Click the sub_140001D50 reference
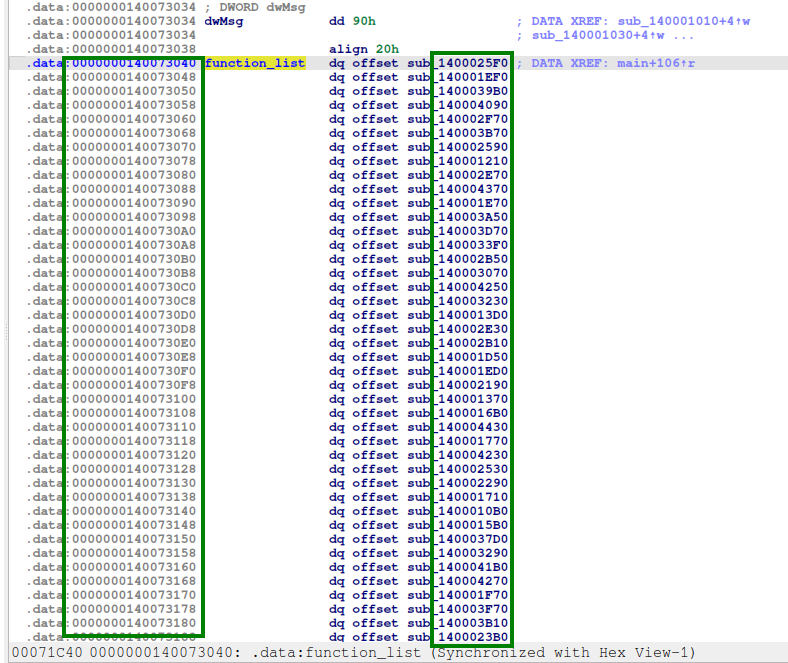This screenshot has height=663, width=788. [x=458, y=357]
